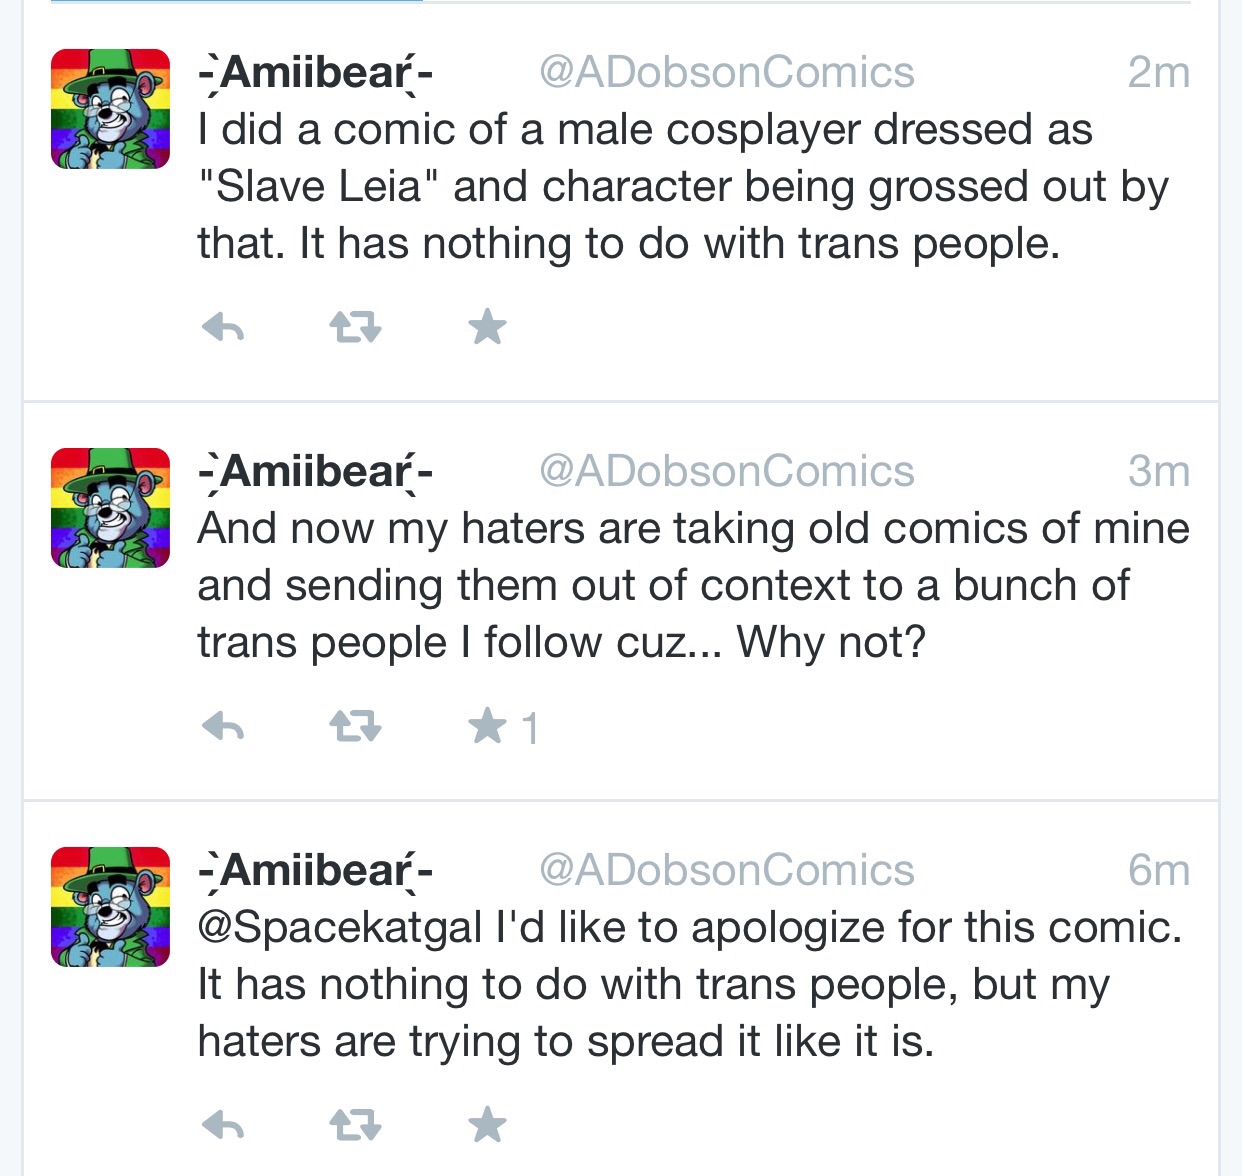Reply to the Slave Leia cosplayer tweet
This screenshot has height=1176, width=1242.
pyautogui.click(x=223, y=327)
